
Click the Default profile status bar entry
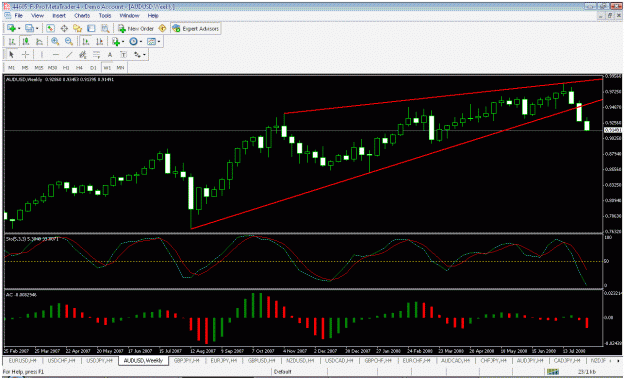283,372
